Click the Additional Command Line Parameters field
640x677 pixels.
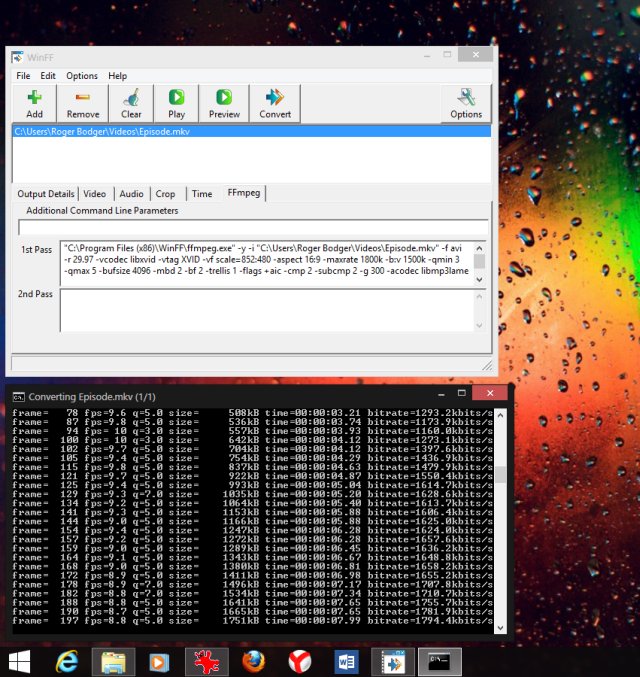coord(252,227)
